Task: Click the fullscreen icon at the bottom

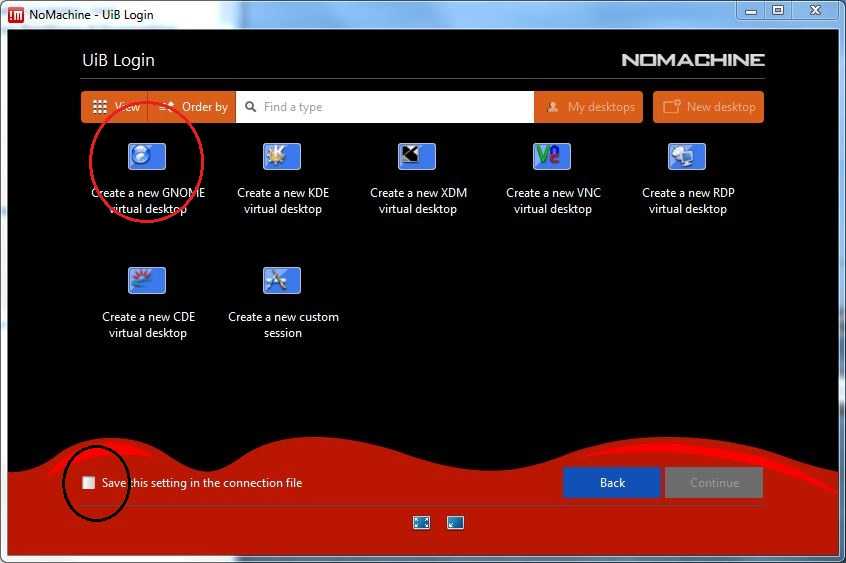Action: 421,523
